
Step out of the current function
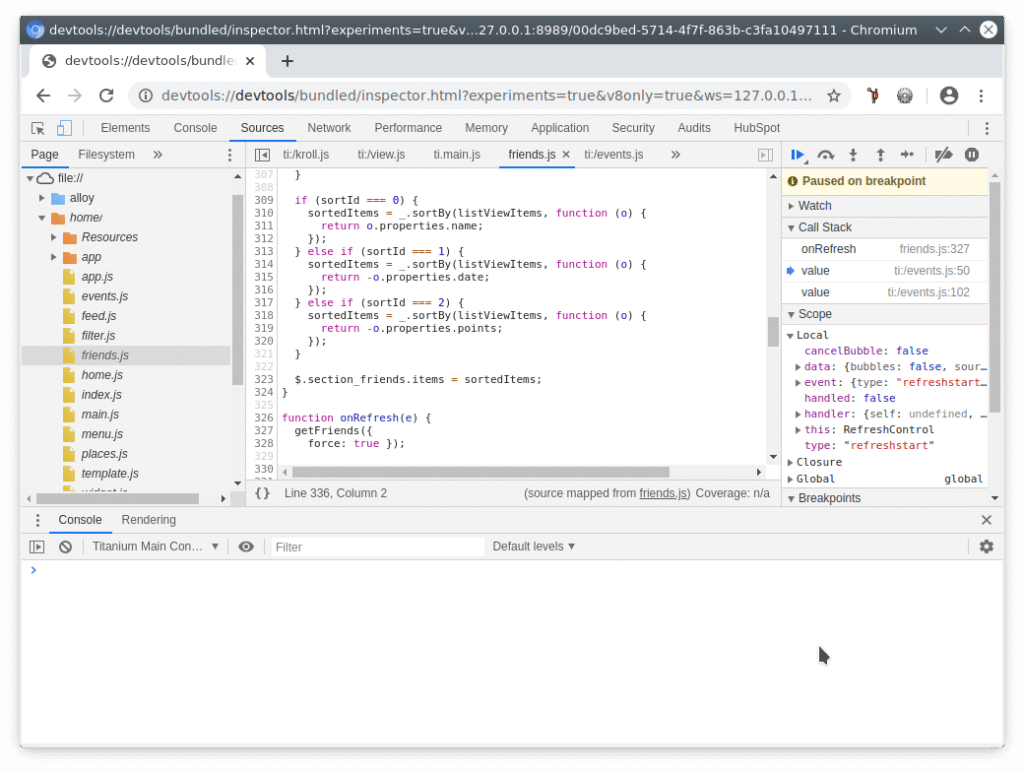(880, 155)
